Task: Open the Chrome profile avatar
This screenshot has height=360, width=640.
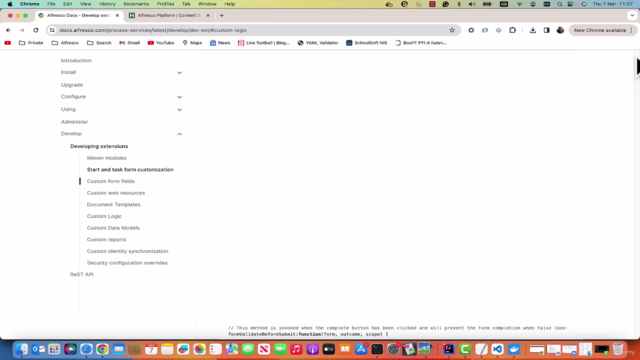Action: [x=560, y=30]
